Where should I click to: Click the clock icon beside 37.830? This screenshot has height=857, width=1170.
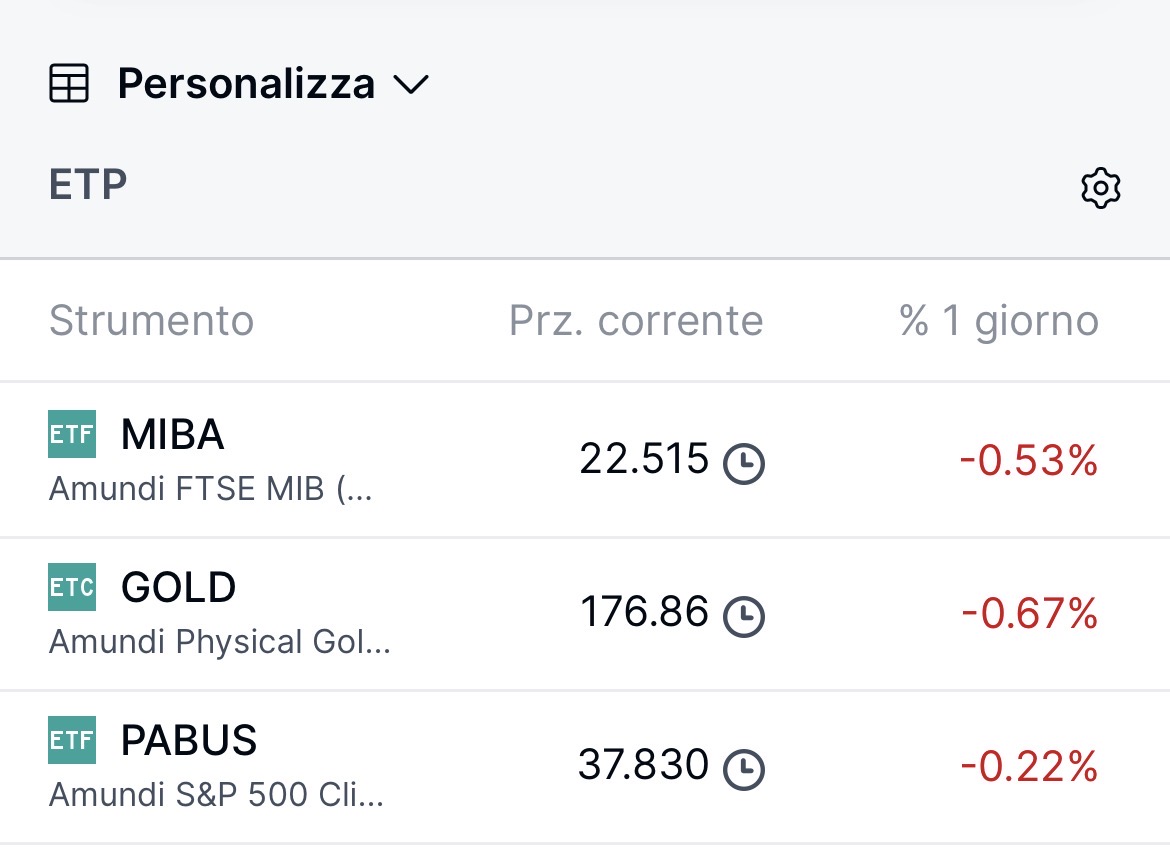pos(743,768)
